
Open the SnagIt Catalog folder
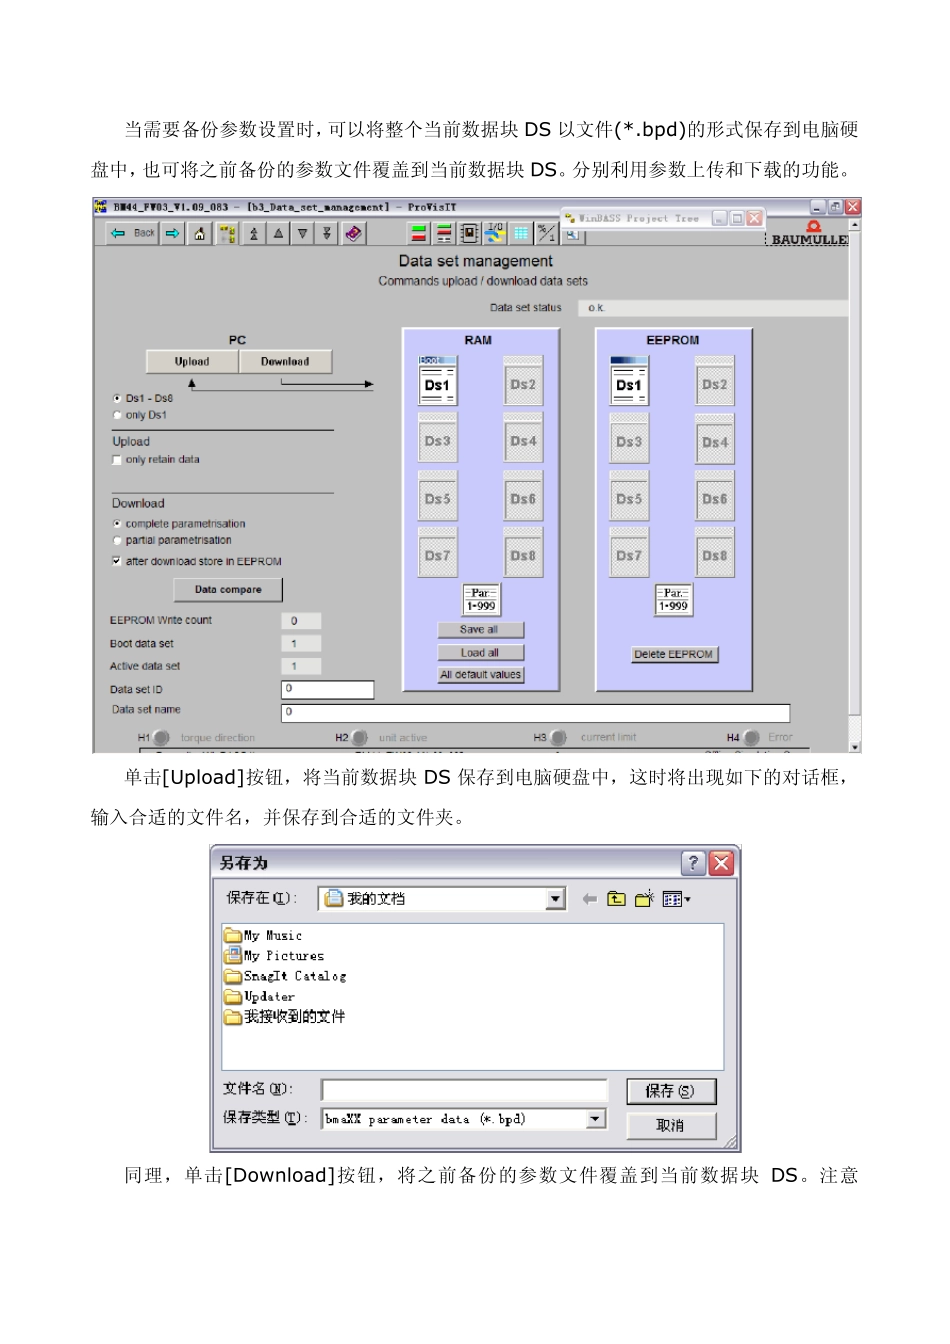click(286, 976)
